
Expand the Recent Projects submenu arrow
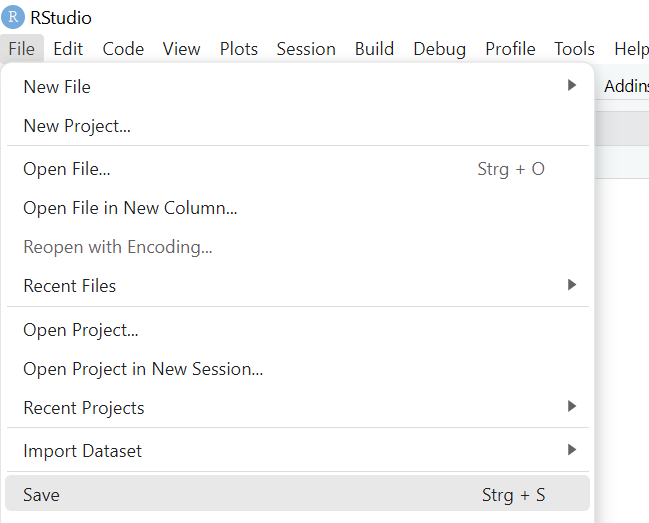(572, 406)
